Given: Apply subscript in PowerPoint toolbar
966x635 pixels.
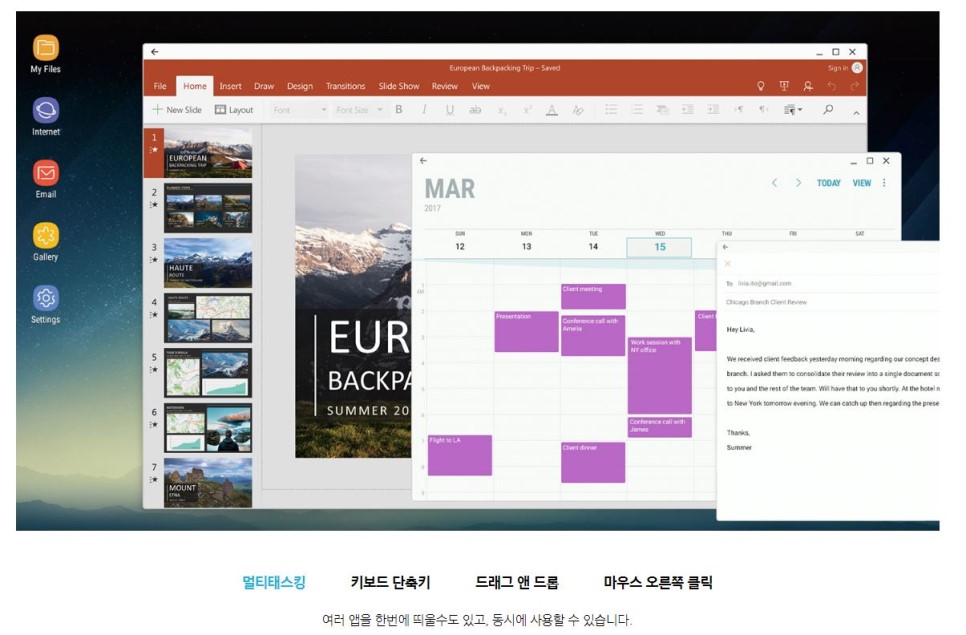Looking at the screenshot, I should pyautogui.click(x=502, y=110).
